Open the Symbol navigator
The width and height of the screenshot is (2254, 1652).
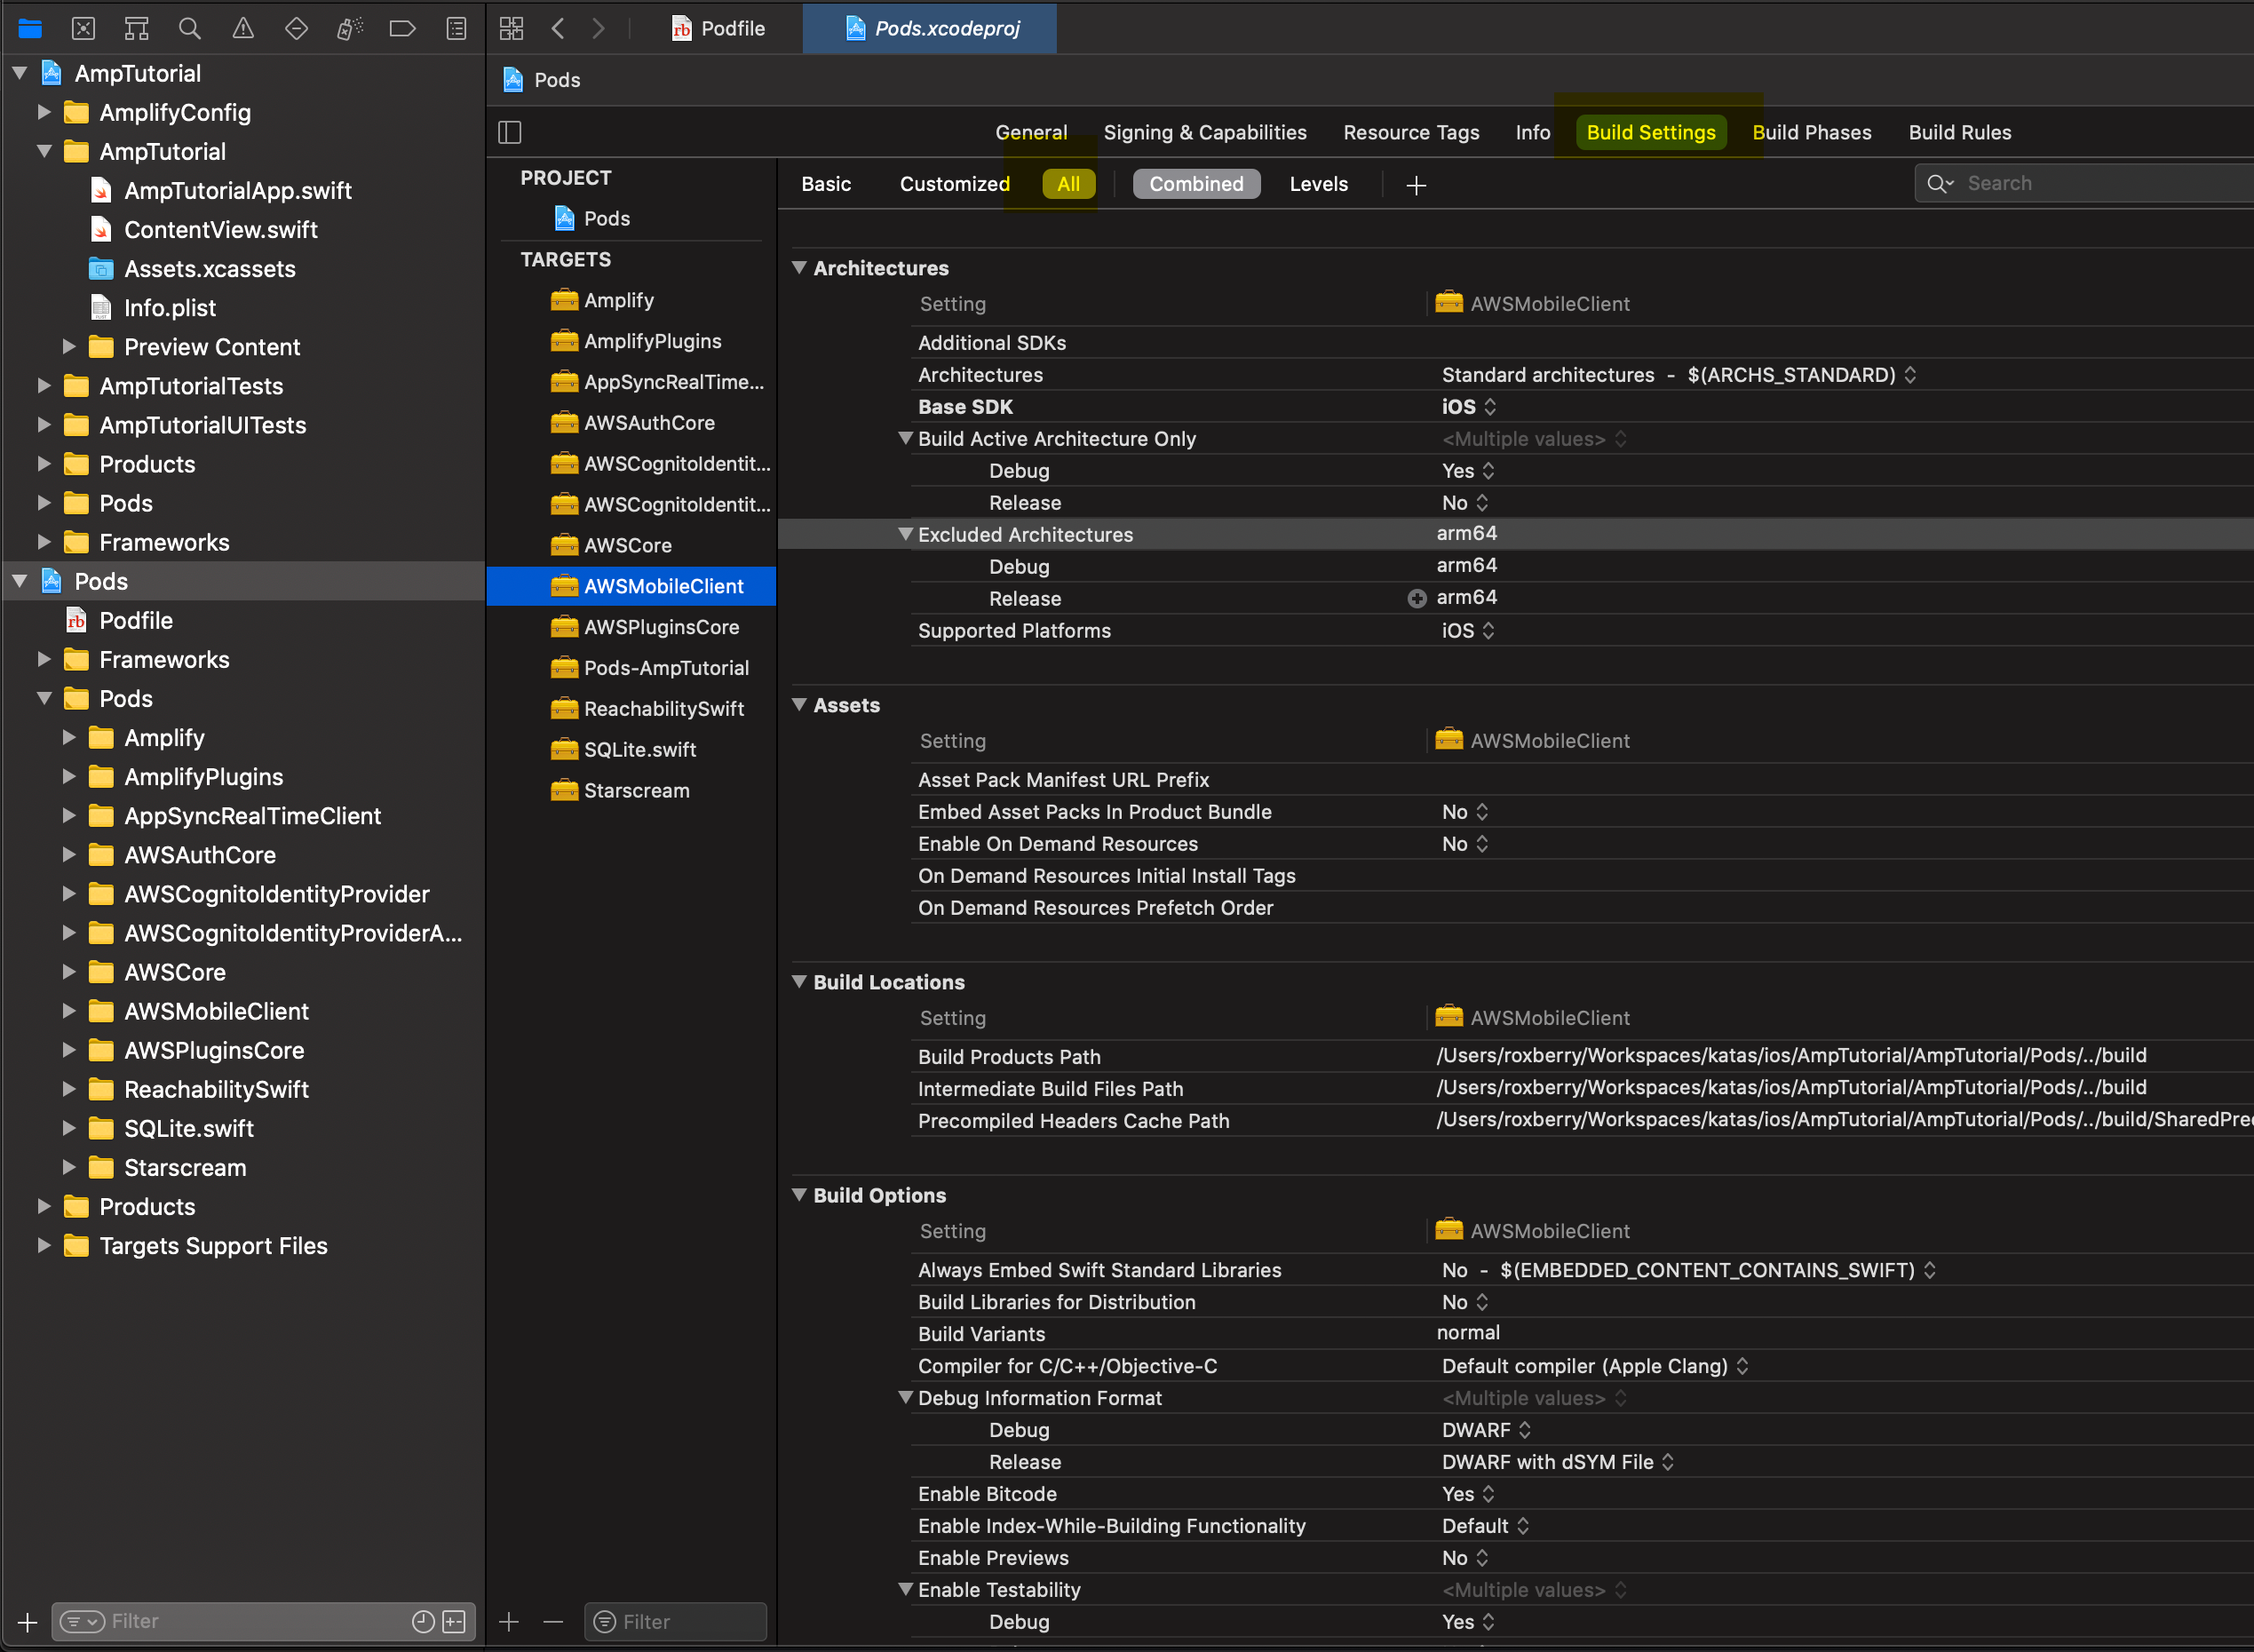137,29
